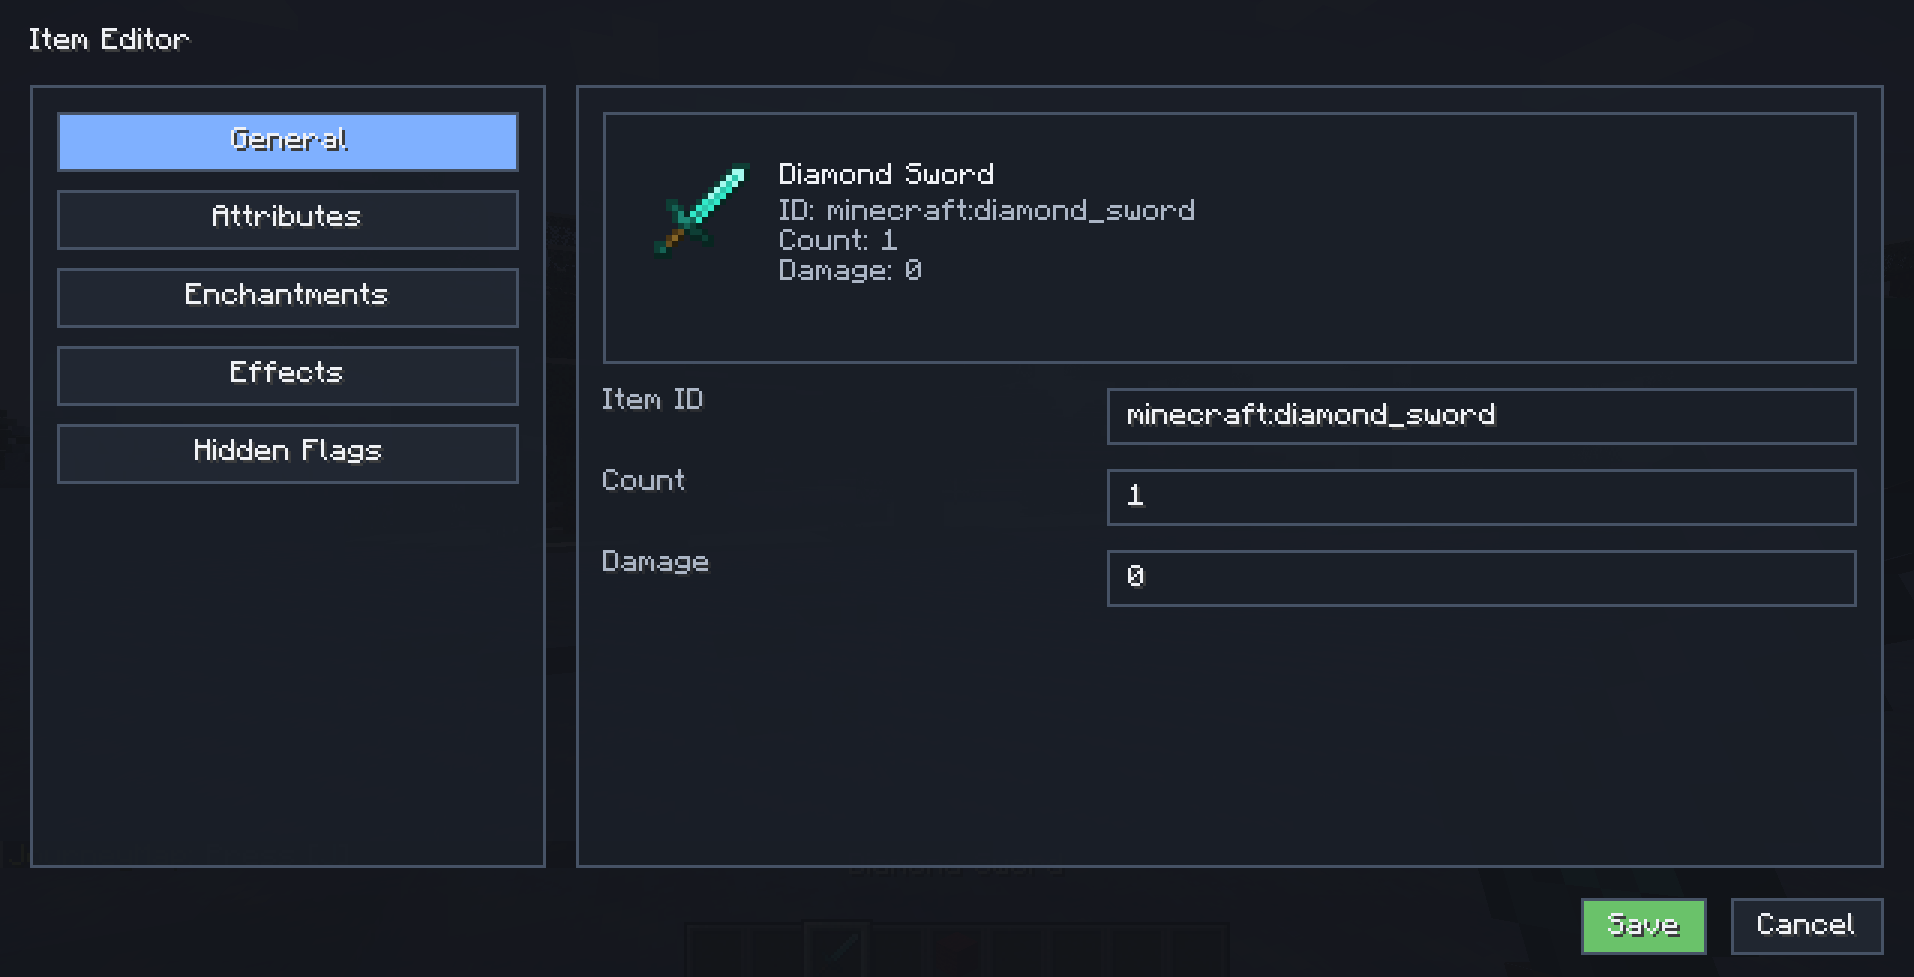Click the preview 'Damage: 0' line
1914x977 pixels.
[850, 270]
